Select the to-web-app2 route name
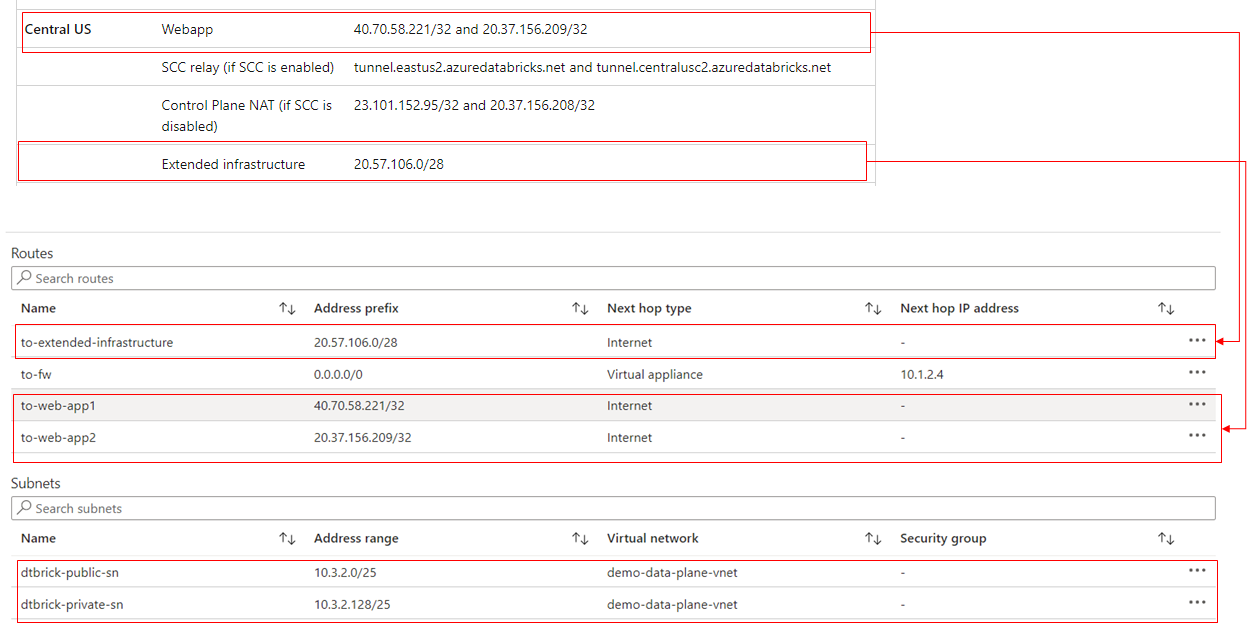The width and height of the screenshot is (1247, 632). point(58,437)
